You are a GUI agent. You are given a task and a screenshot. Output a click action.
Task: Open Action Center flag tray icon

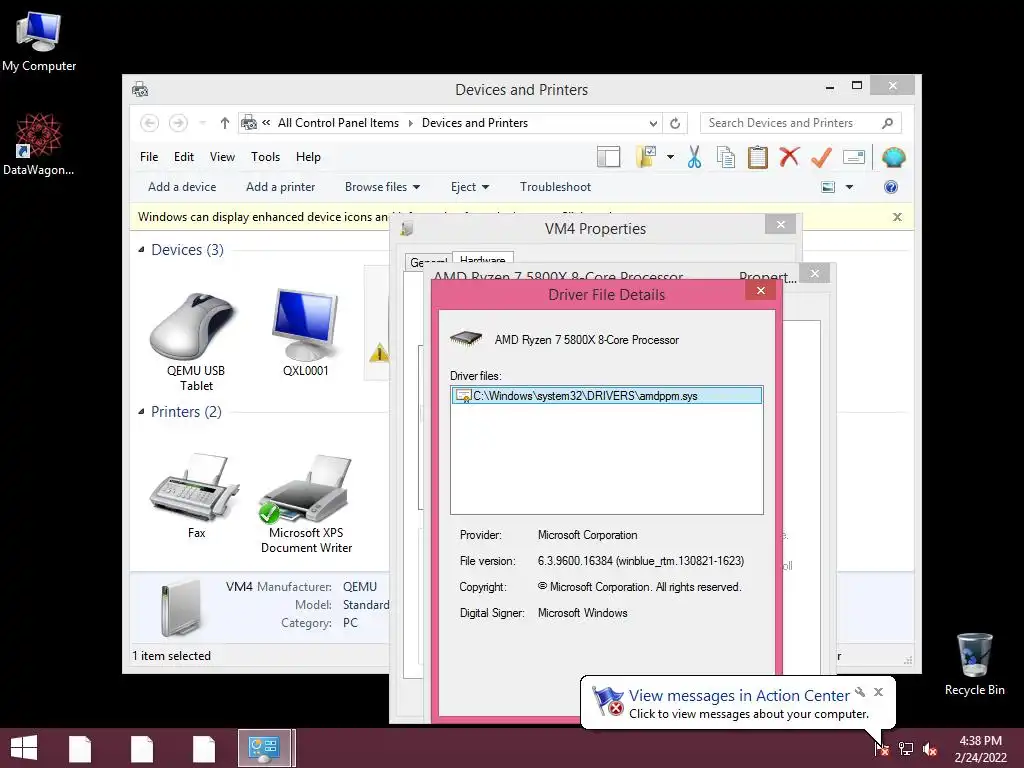click(x=882, y=748)
